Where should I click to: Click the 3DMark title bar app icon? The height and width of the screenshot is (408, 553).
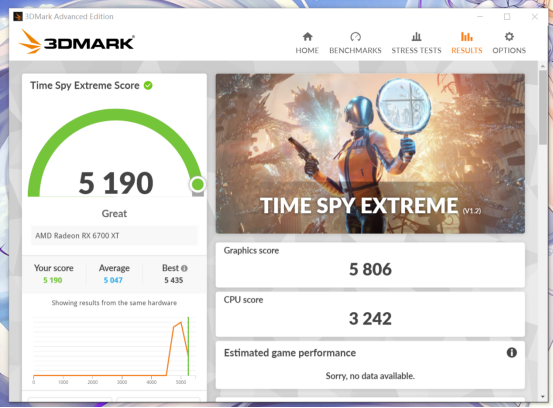(18, 17)
